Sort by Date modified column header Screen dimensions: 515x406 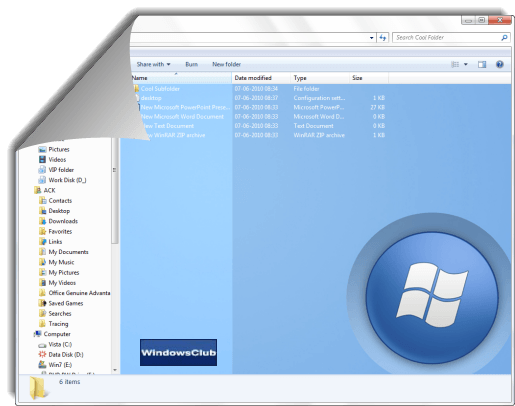261,78
